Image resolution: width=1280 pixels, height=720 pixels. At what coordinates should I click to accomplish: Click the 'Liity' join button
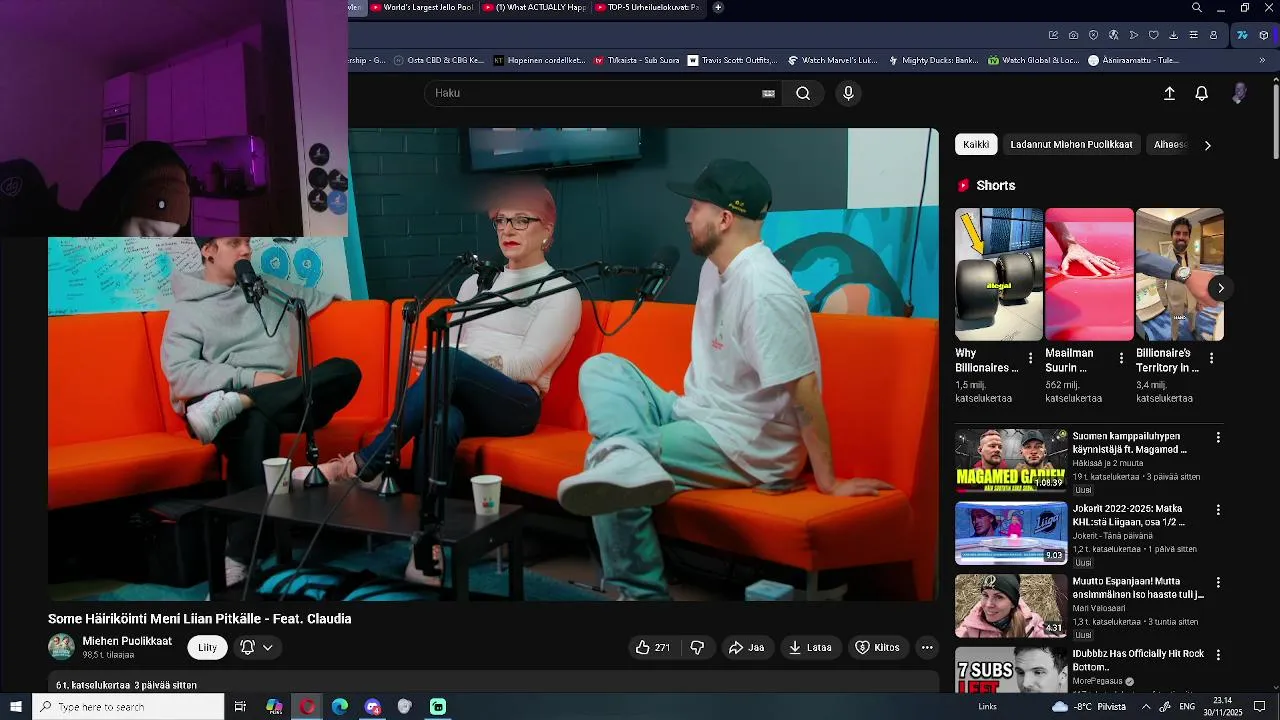(207, 647)
